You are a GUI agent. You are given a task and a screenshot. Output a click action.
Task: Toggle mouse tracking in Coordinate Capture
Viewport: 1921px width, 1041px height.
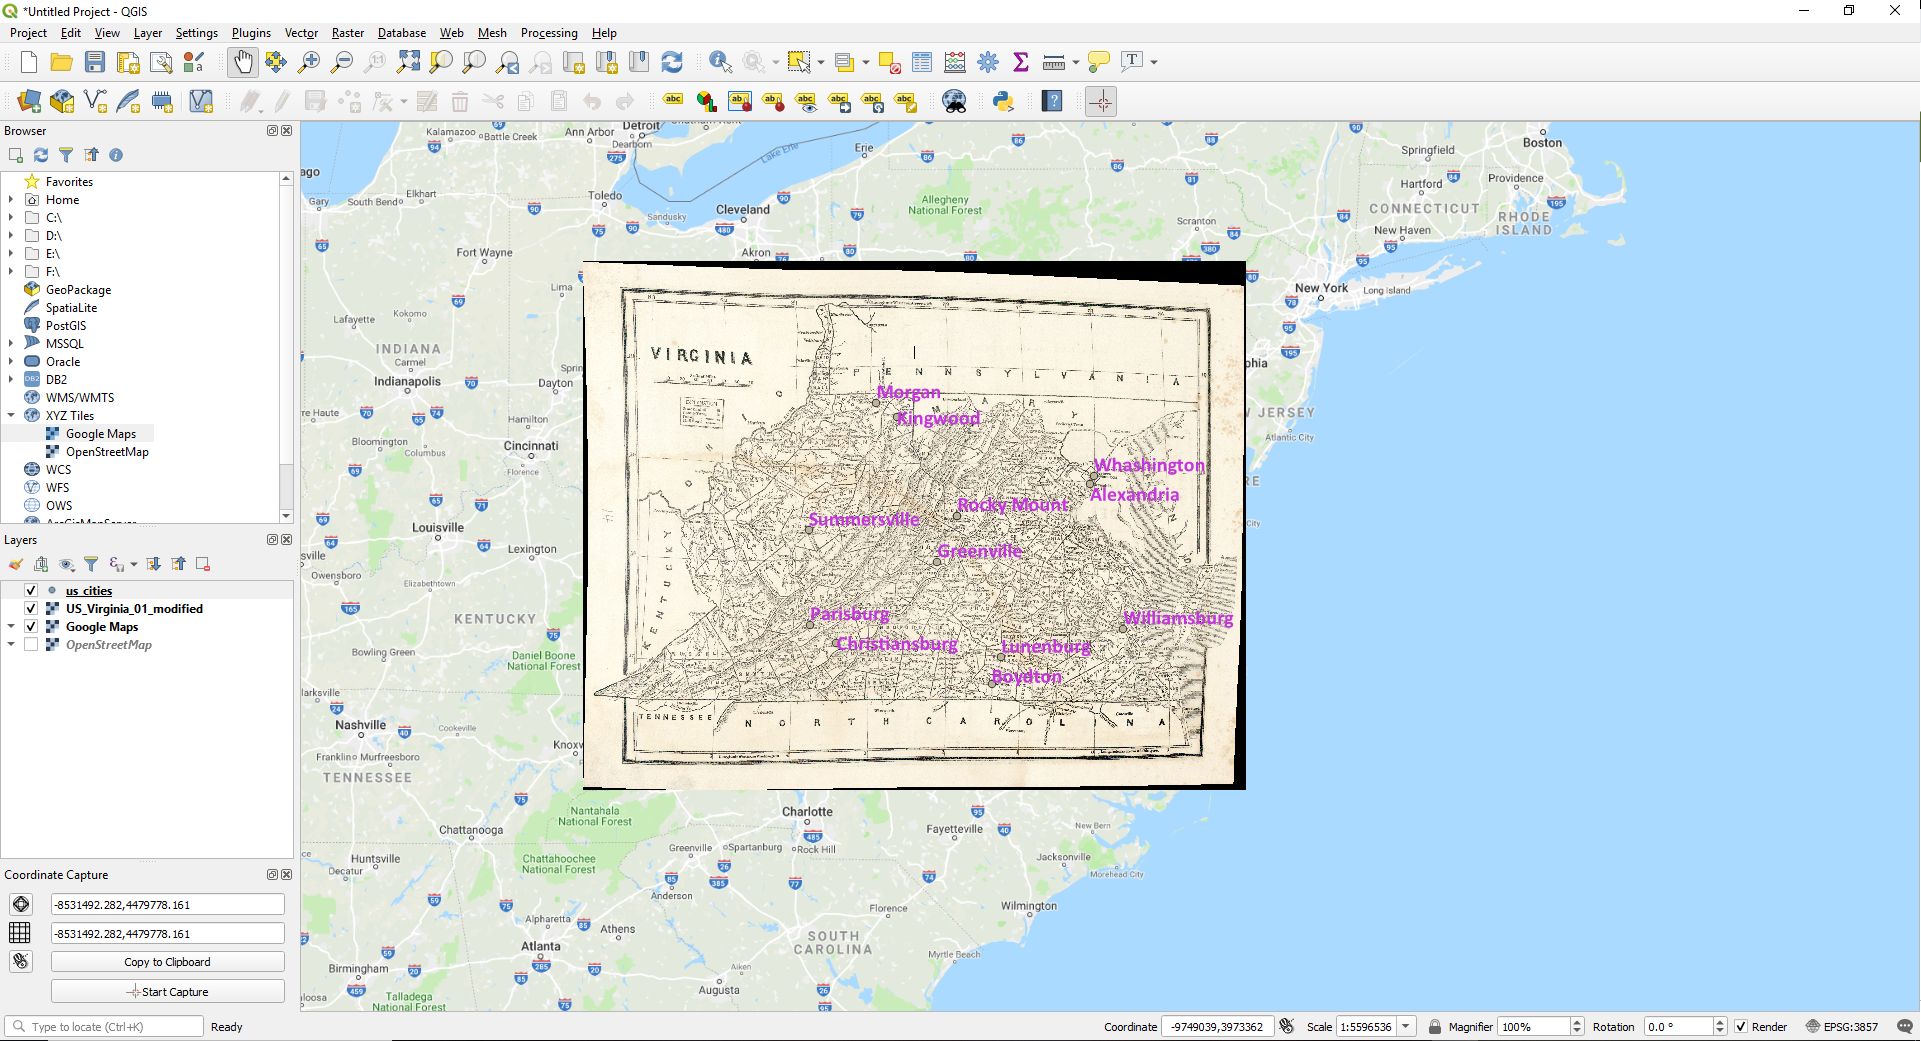21,961
